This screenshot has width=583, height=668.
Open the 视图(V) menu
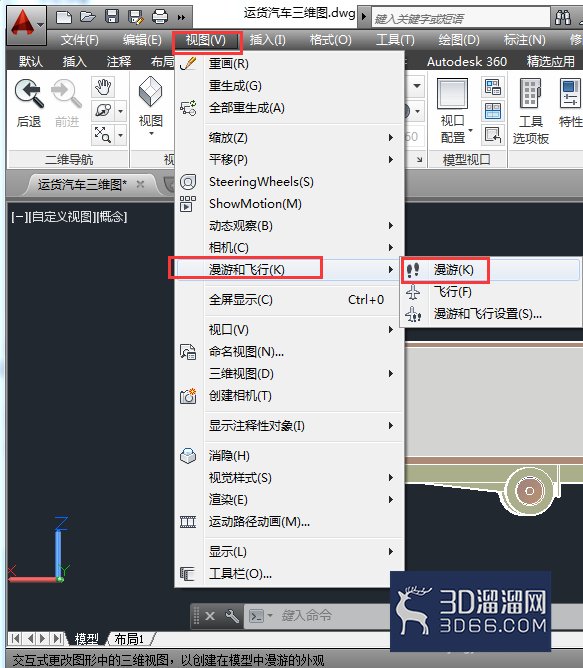pos(206,40)
